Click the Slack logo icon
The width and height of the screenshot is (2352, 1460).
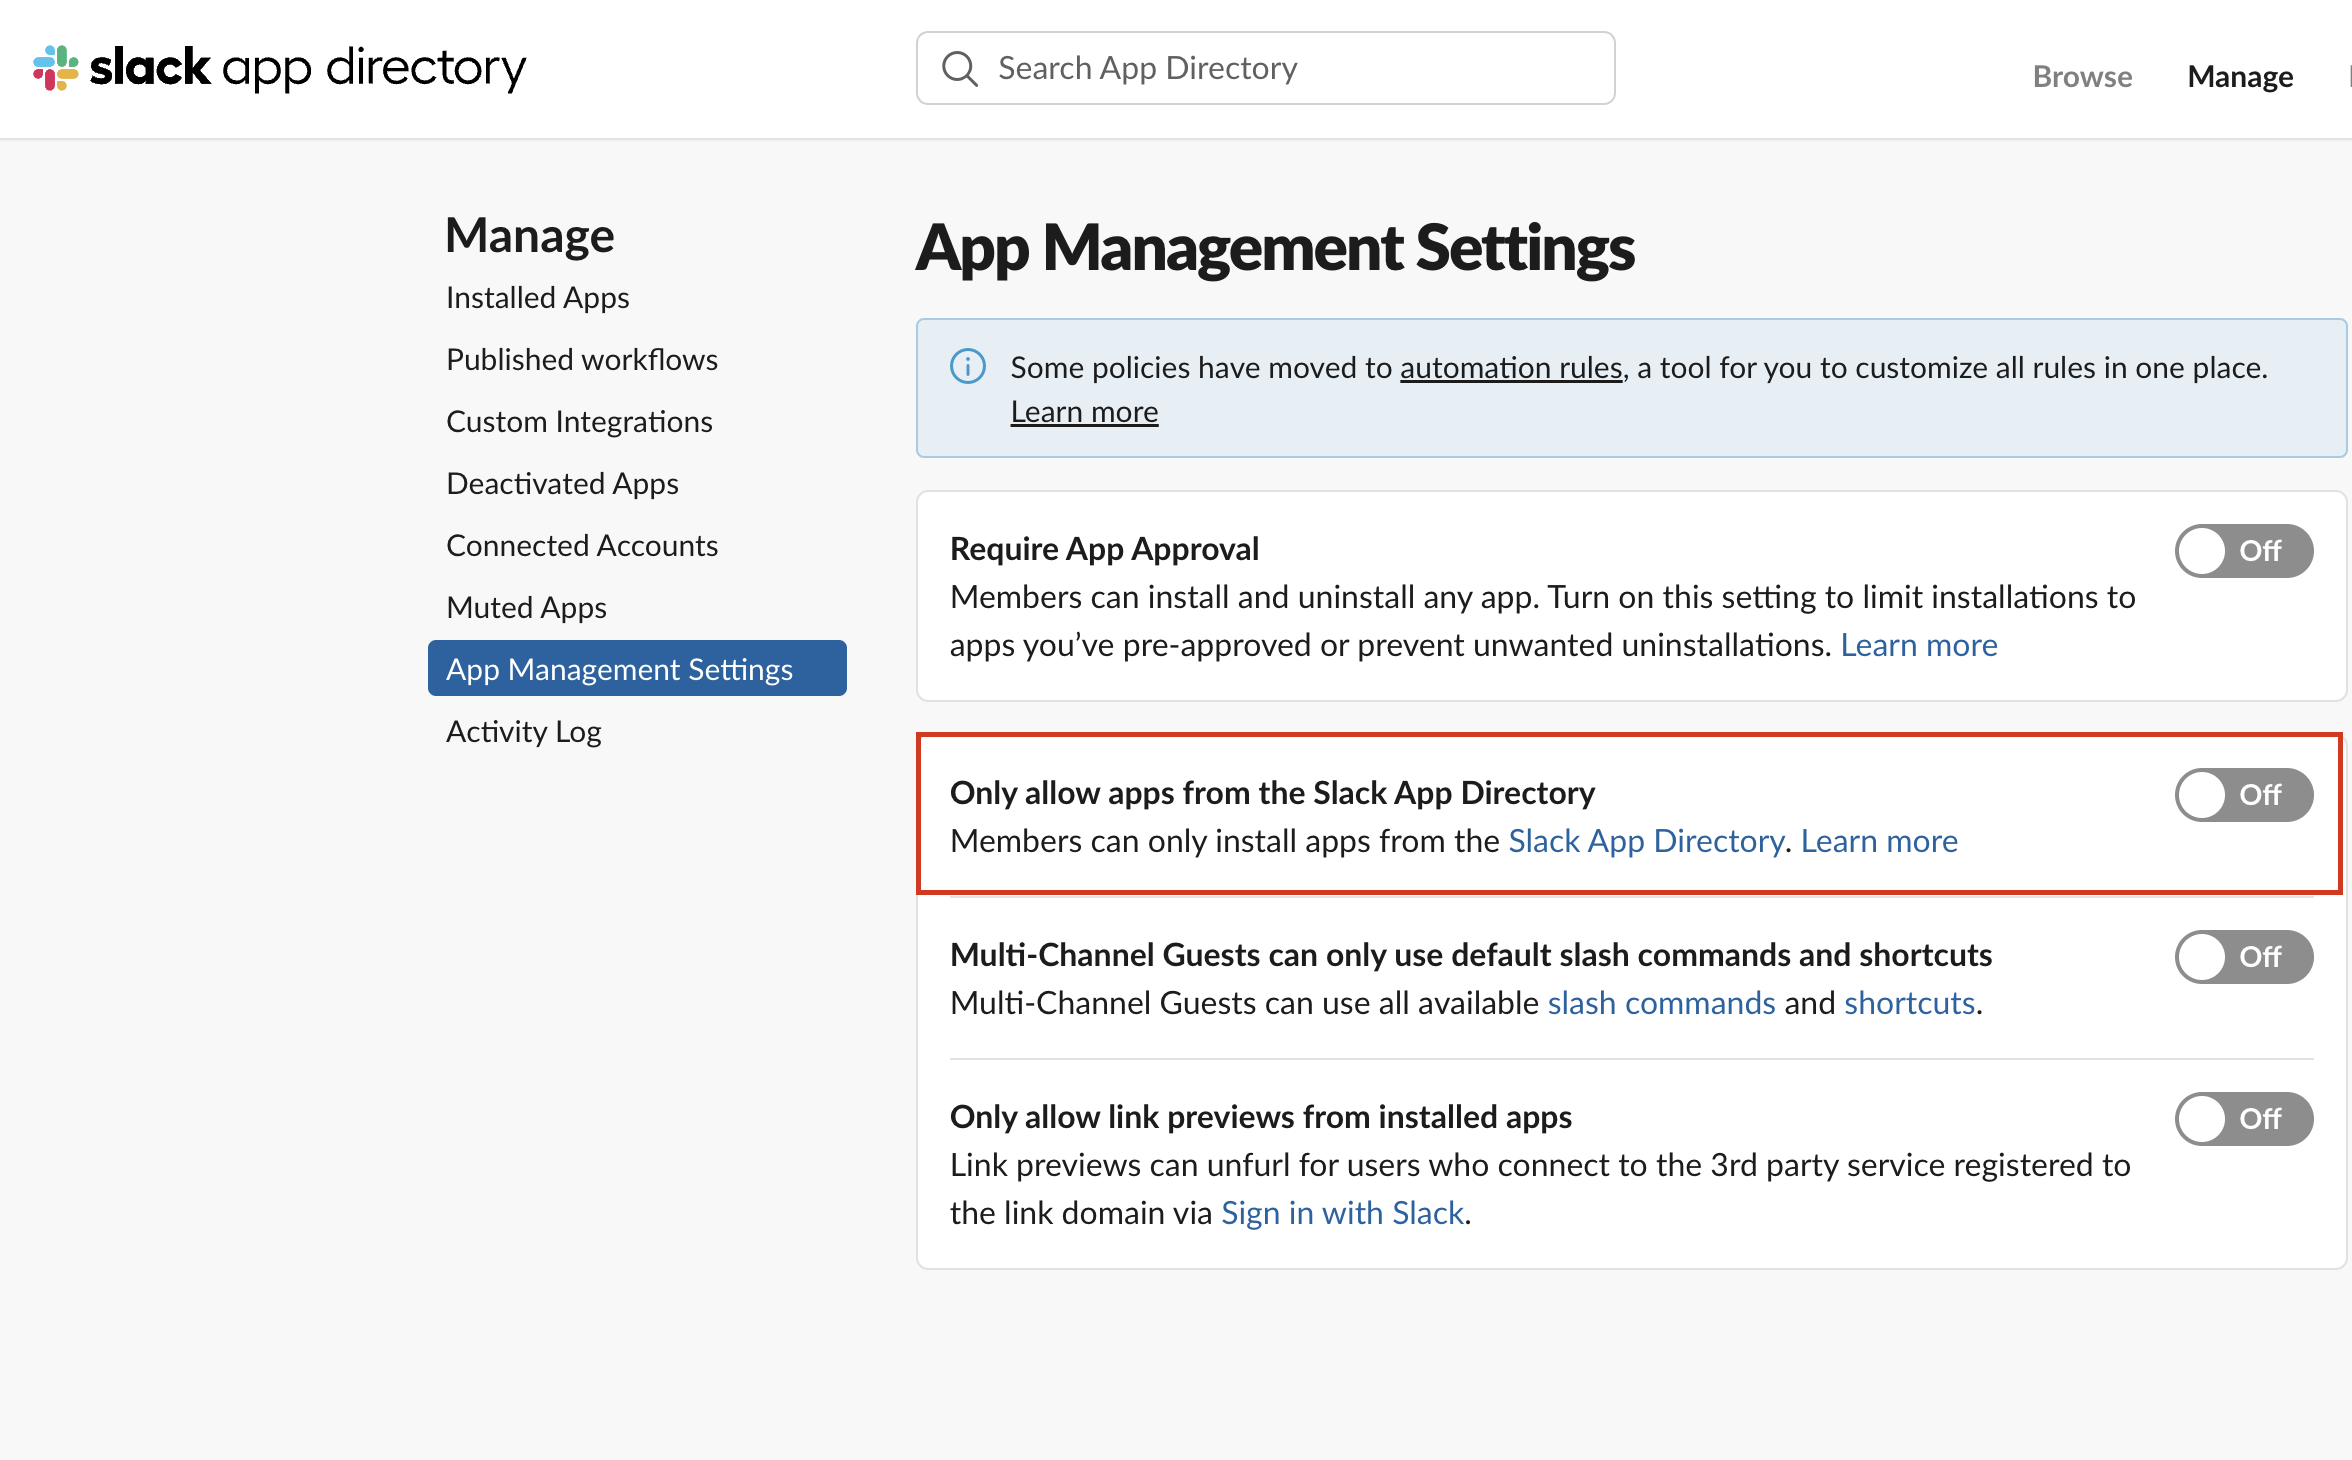coord(55,68)
